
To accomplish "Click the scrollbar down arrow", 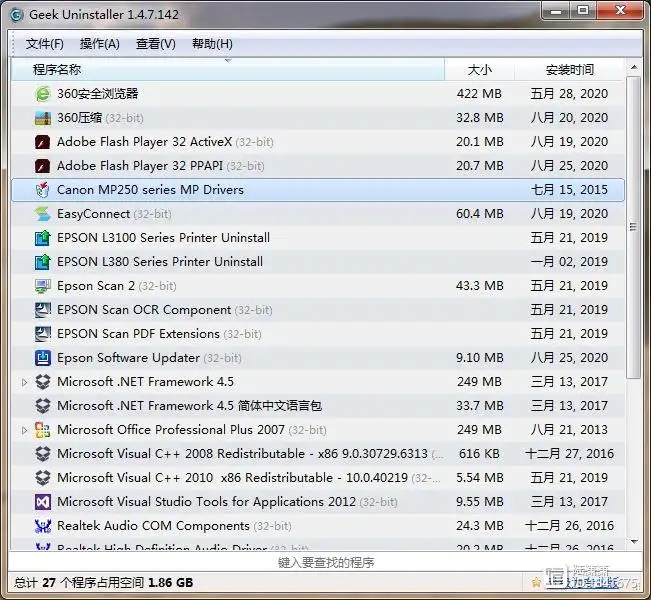I will click(x=634, y=541).
